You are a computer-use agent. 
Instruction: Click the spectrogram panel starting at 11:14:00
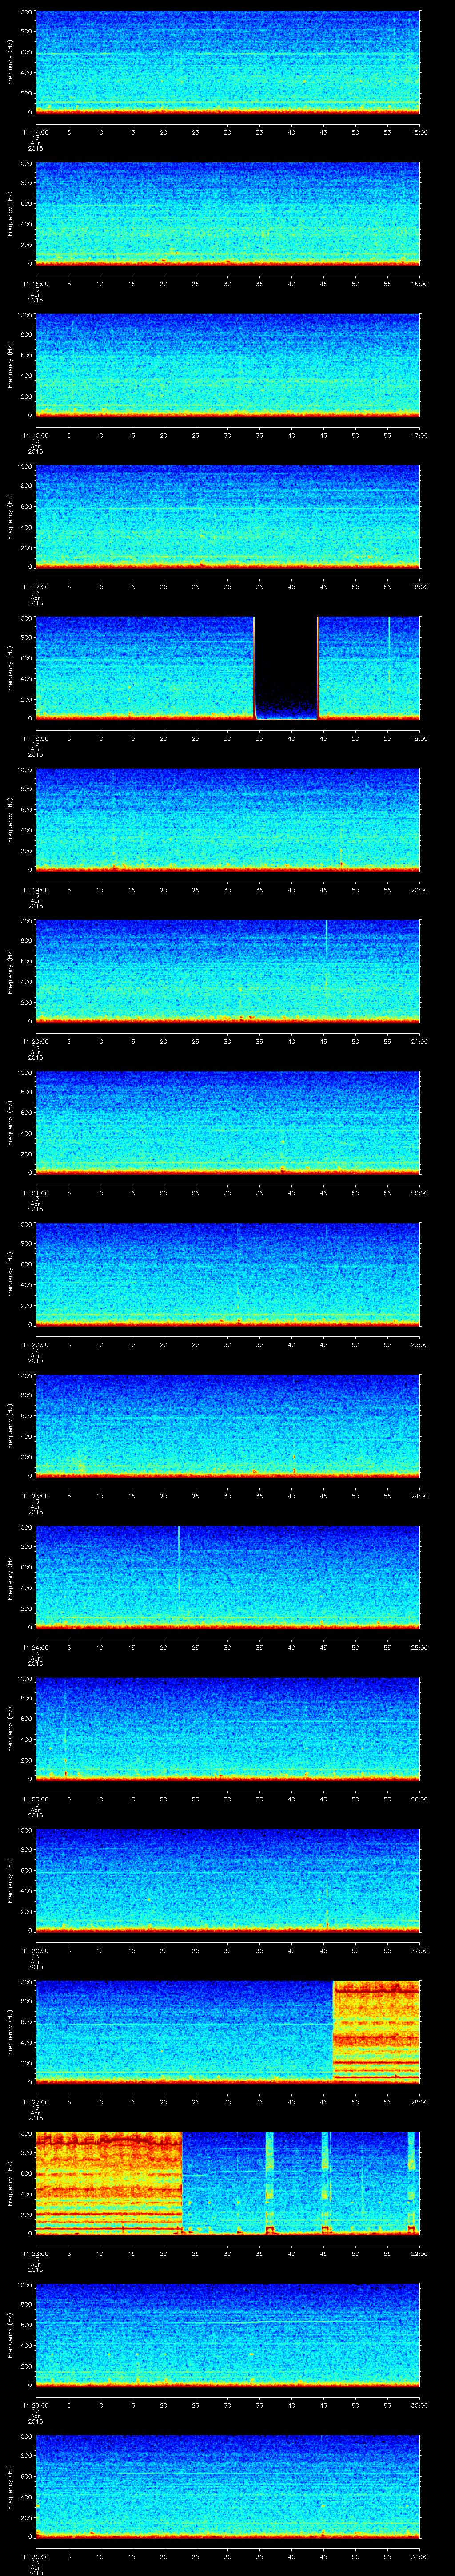point(228,62)
